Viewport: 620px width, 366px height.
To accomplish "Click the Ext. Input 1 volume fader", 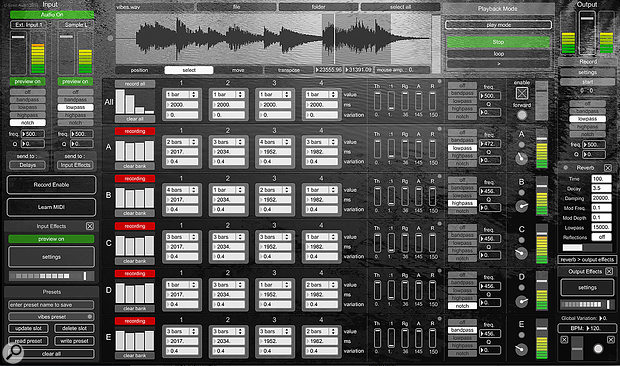I will [18, 53].
